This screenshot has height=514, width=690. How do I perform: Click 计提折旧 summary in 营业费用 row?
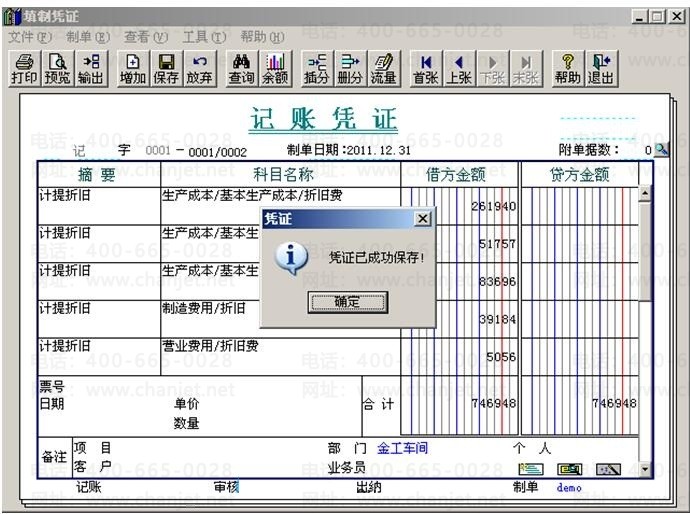coord(65,346)
